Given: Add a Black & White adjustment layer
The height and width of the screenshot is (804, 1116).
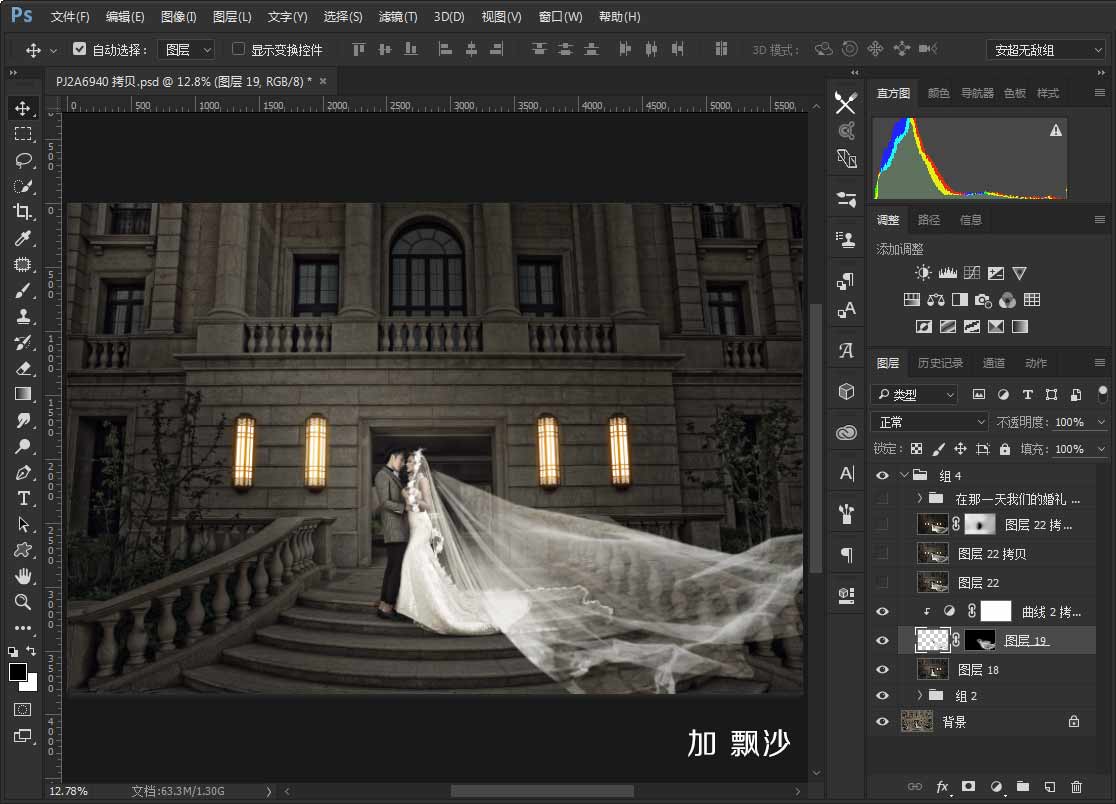Looking at the screenshot, I should pyautogui.click(x=960, y=299).
